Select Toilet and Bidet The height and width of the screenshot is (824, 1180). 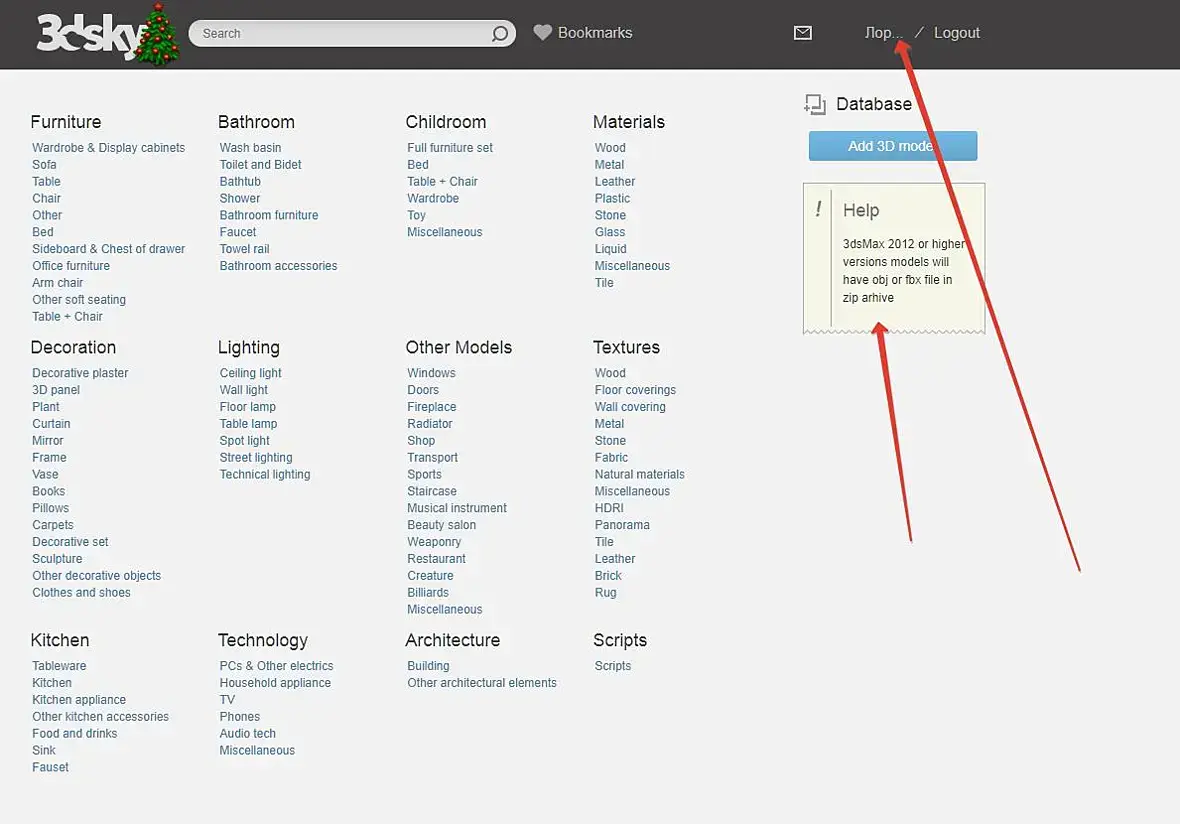tap(260, 165)
